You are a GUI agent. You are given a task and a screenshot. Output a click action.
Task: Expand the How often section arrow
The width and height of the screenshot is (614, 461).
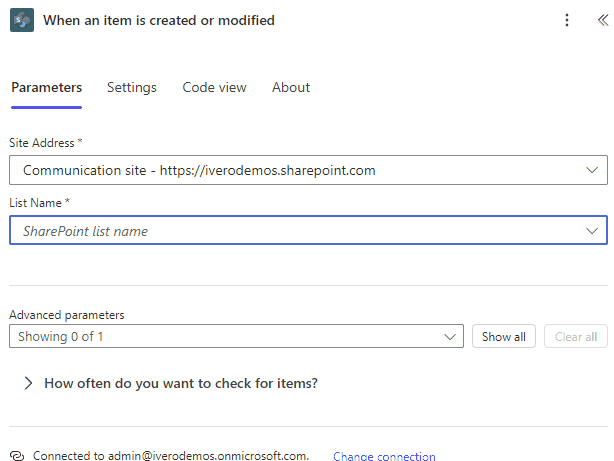(x=28, y=383)
